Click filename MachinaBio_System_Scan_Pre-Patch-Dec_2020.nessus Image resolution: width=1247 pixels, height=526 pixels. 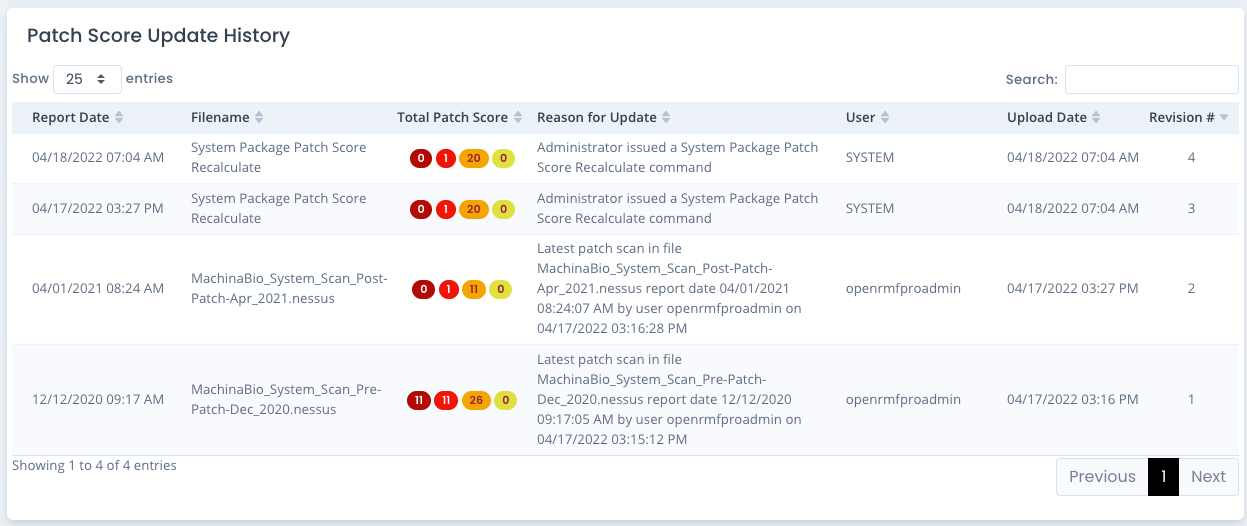point(286,400)
